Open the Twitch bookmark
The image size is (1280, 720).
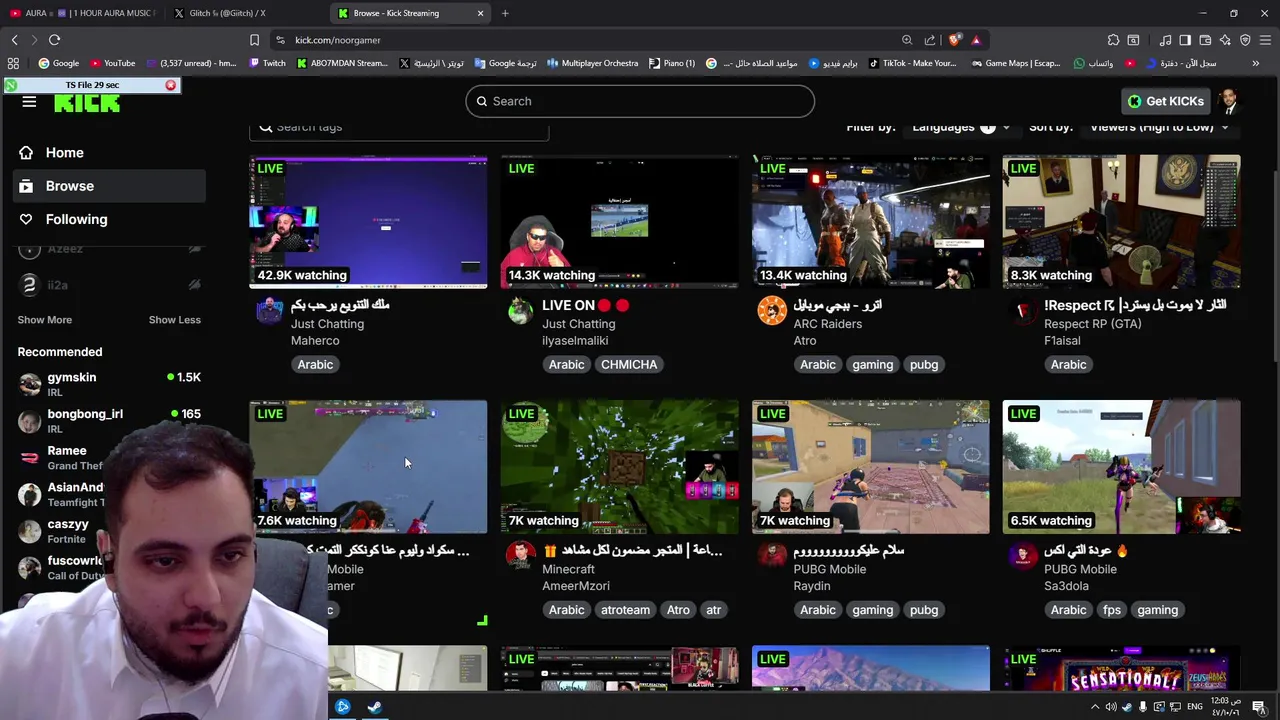(267, 63)
